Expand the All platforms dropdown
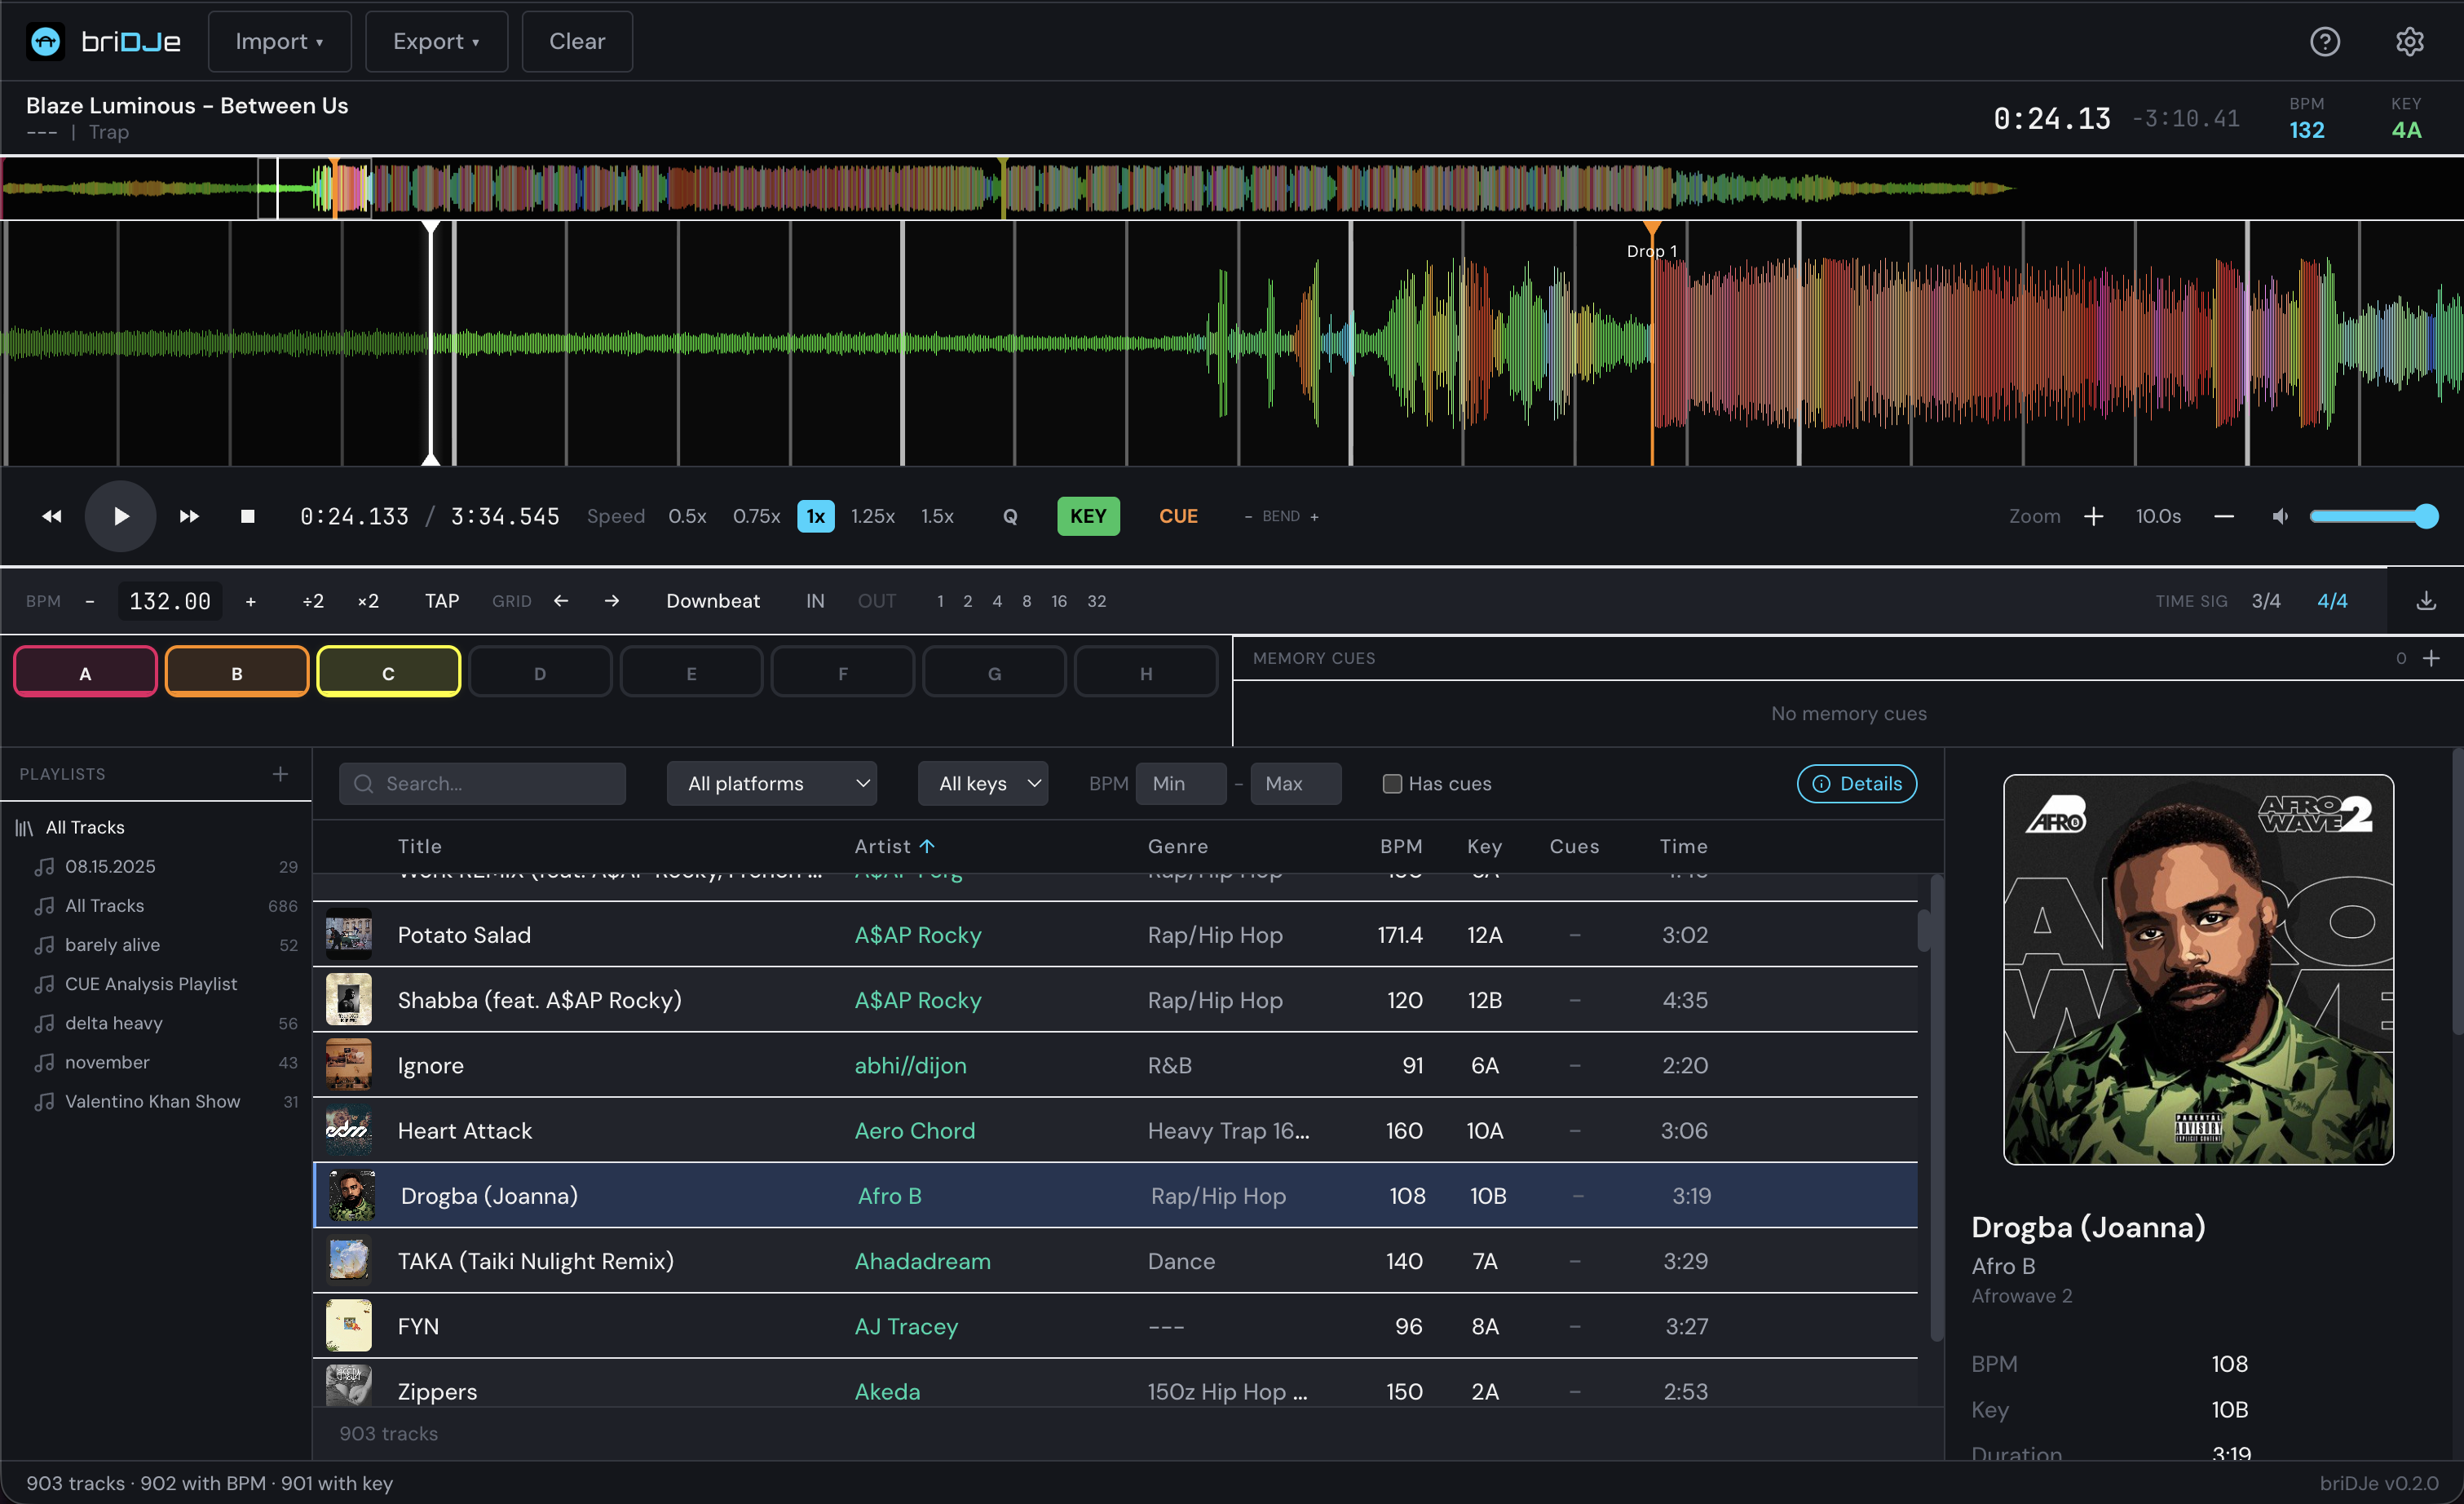Viewport: 2464px width, 1504px height. point(772,783)
